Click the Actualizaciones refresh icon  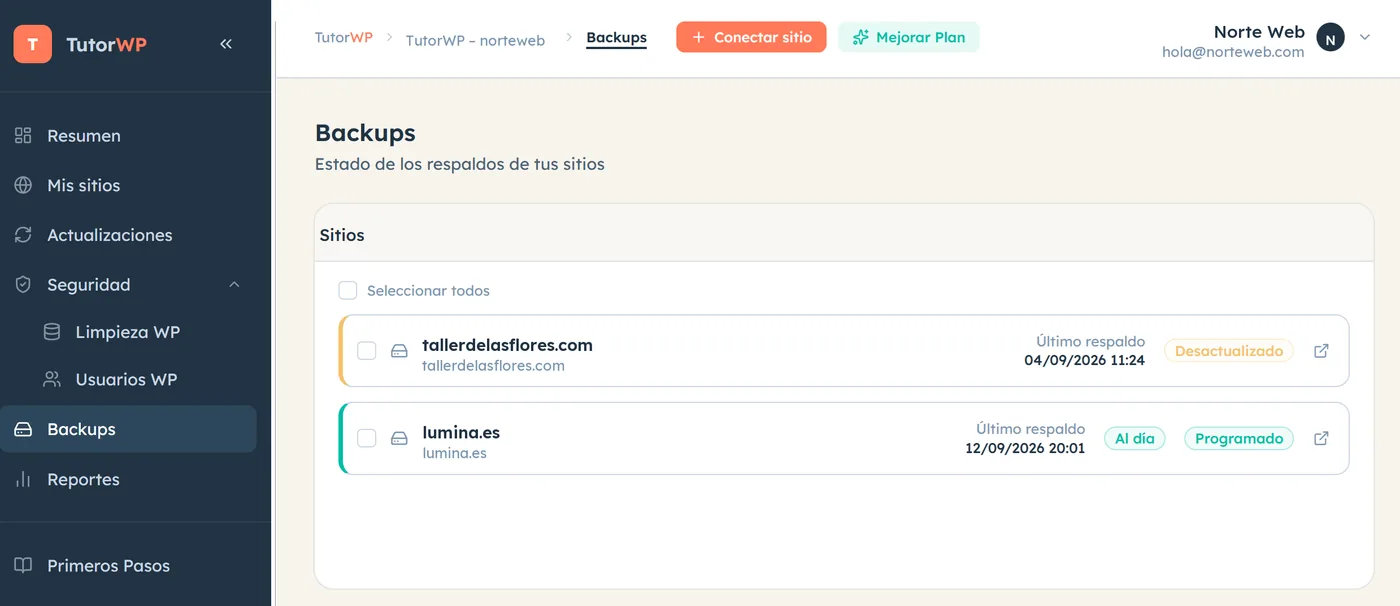tap(23, 235)
